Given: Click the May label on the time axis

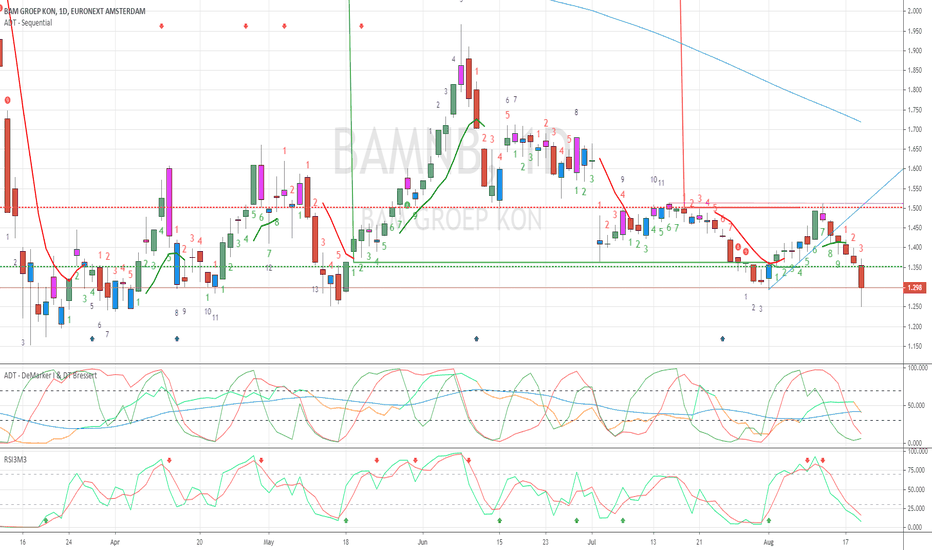Looking at the screenshot, I should 269,542.
